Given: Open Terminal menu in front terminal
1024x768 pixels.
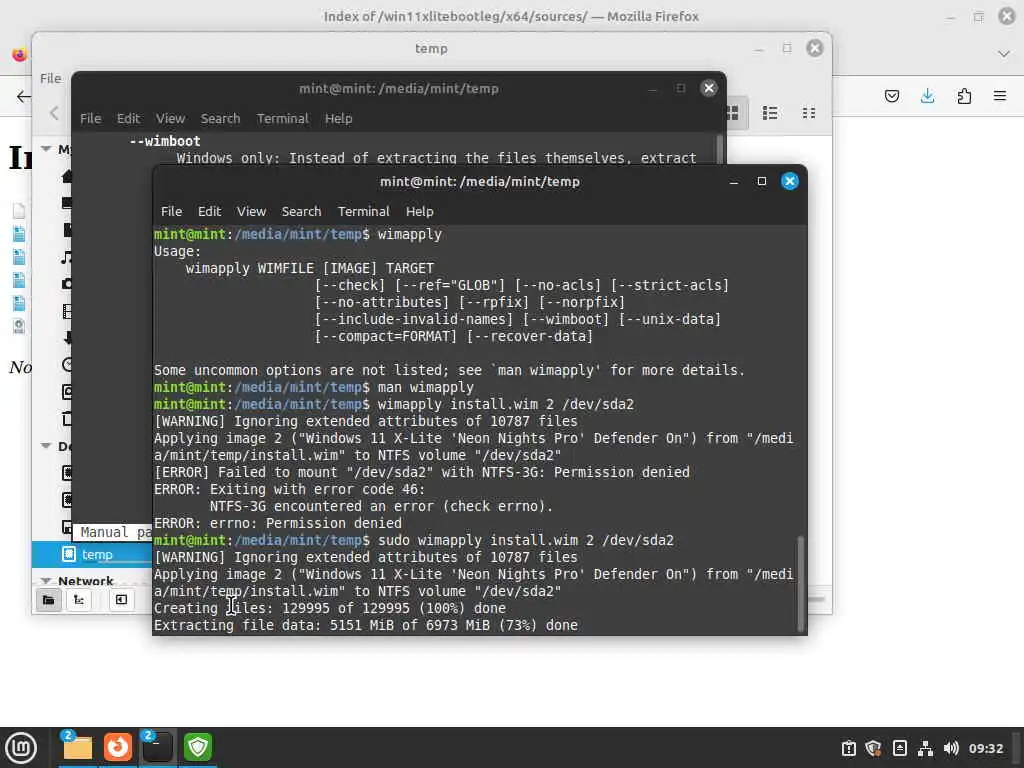Looking at the screenshot, I should tap(363, 212).
